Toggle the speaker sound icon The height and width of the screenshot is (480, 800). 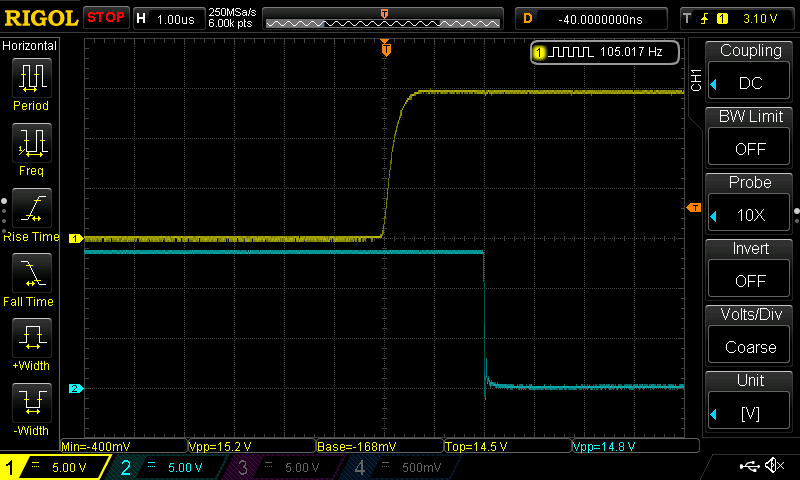[x=773, y=466]
